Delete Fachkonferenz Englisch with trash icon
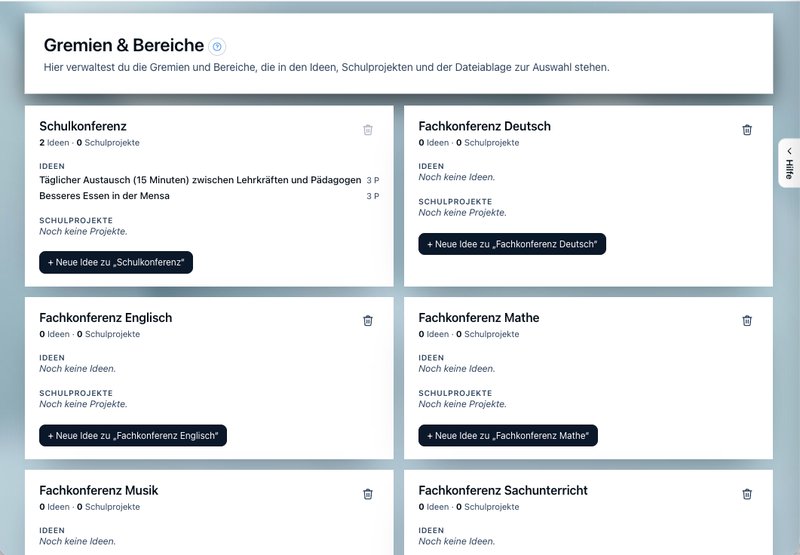The height and width of the screenshot is (555, 800). (x=368, y=320)
